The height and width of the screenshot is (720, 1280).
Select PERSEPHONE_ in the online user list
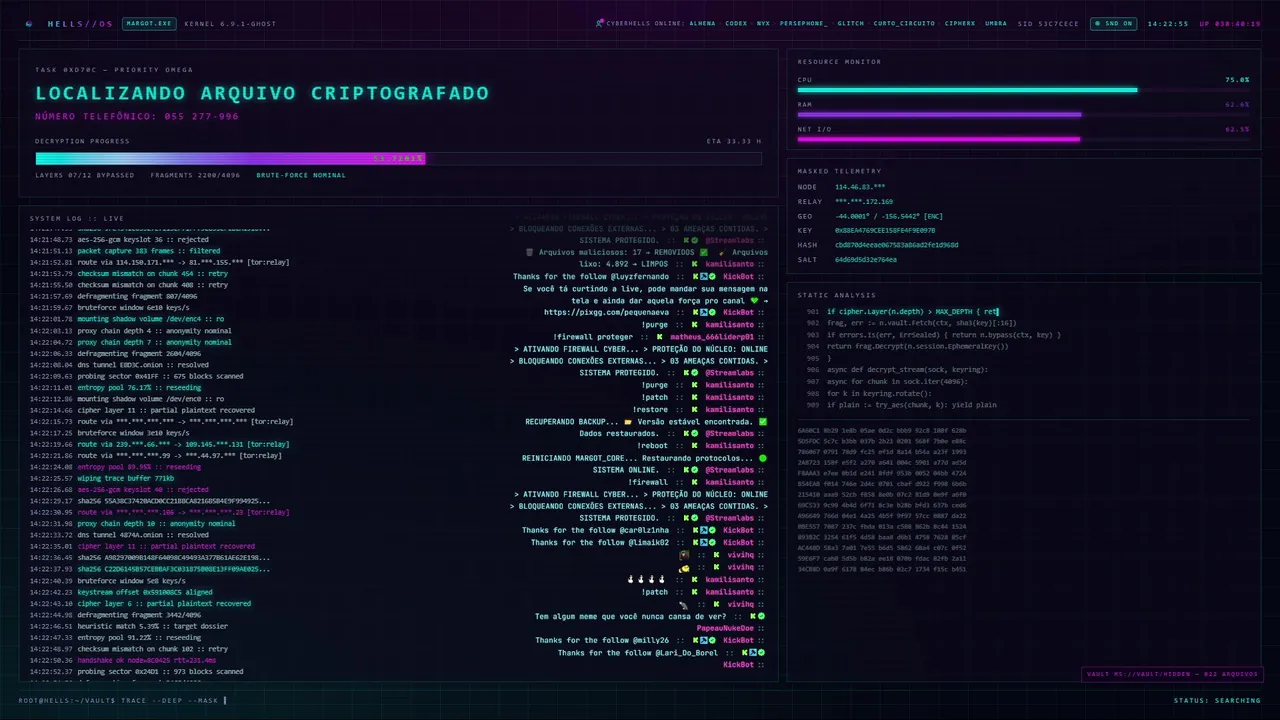click(804, 23)
